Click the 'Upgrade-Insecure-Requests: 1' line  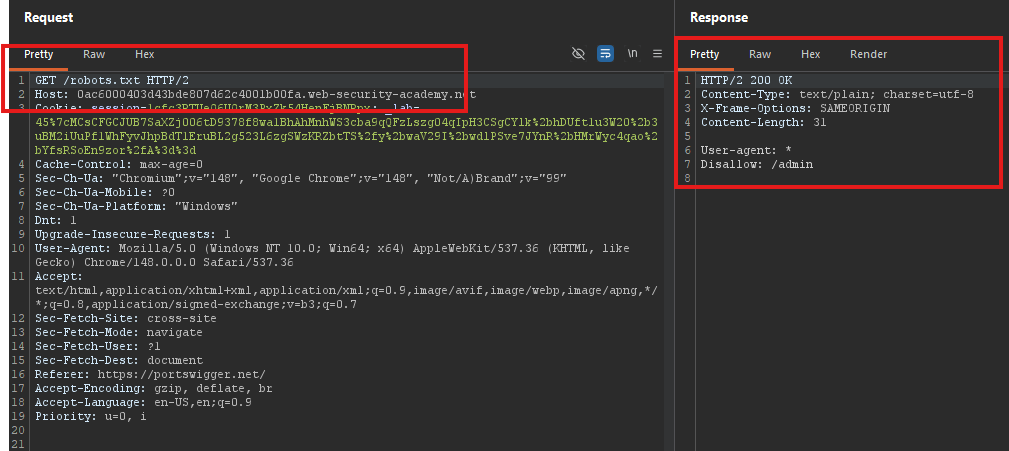[x=133, y=234]
